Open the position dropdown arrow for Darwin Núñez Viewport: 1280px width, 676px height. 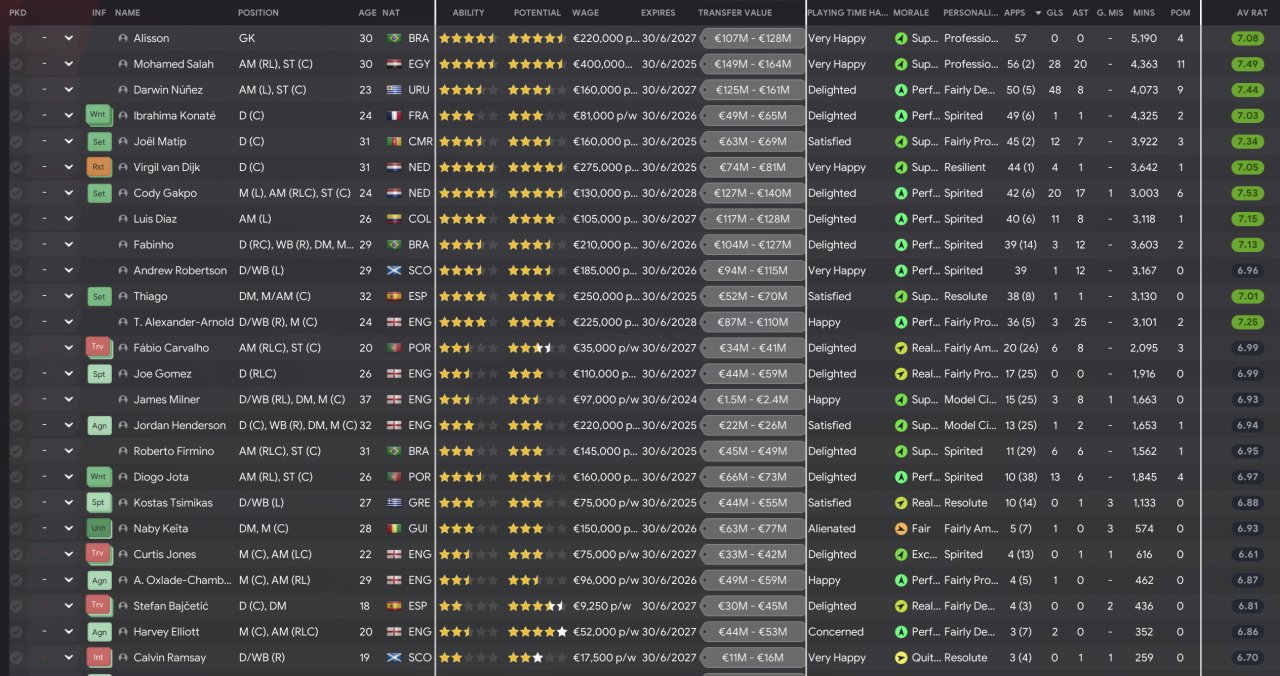tap(69, 90)
